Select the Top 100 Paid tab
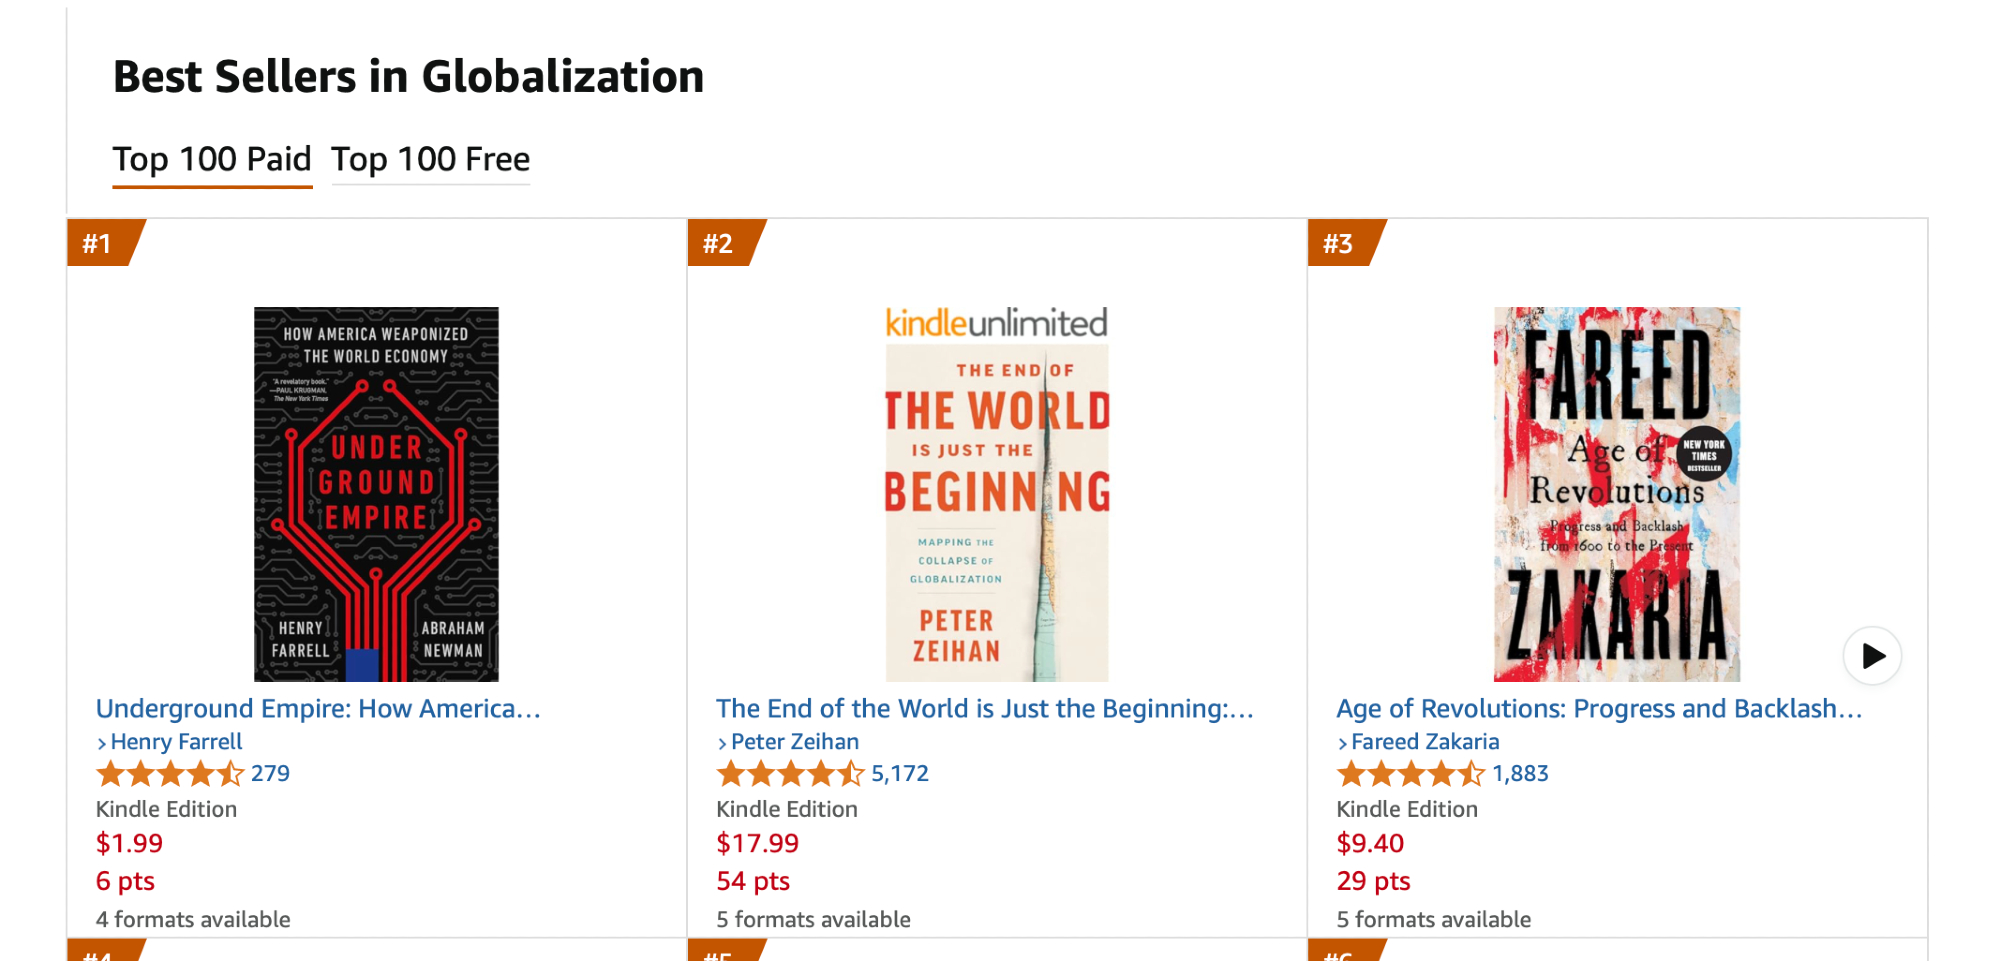Viewport: 2000px width, 961px height. 212,160
